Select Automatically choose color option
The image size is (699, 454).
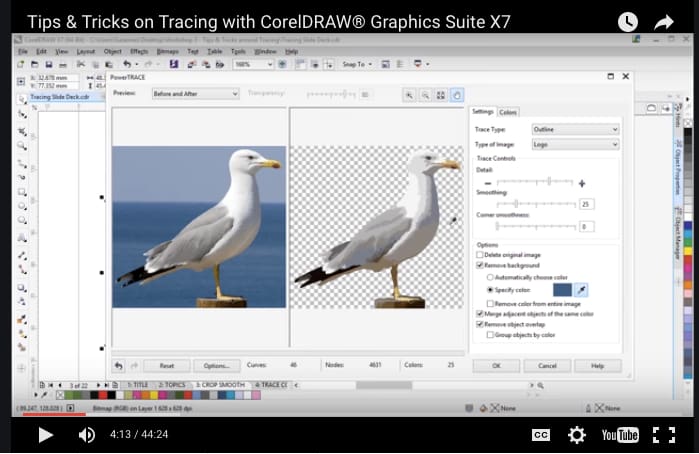(x=490, y=277)
